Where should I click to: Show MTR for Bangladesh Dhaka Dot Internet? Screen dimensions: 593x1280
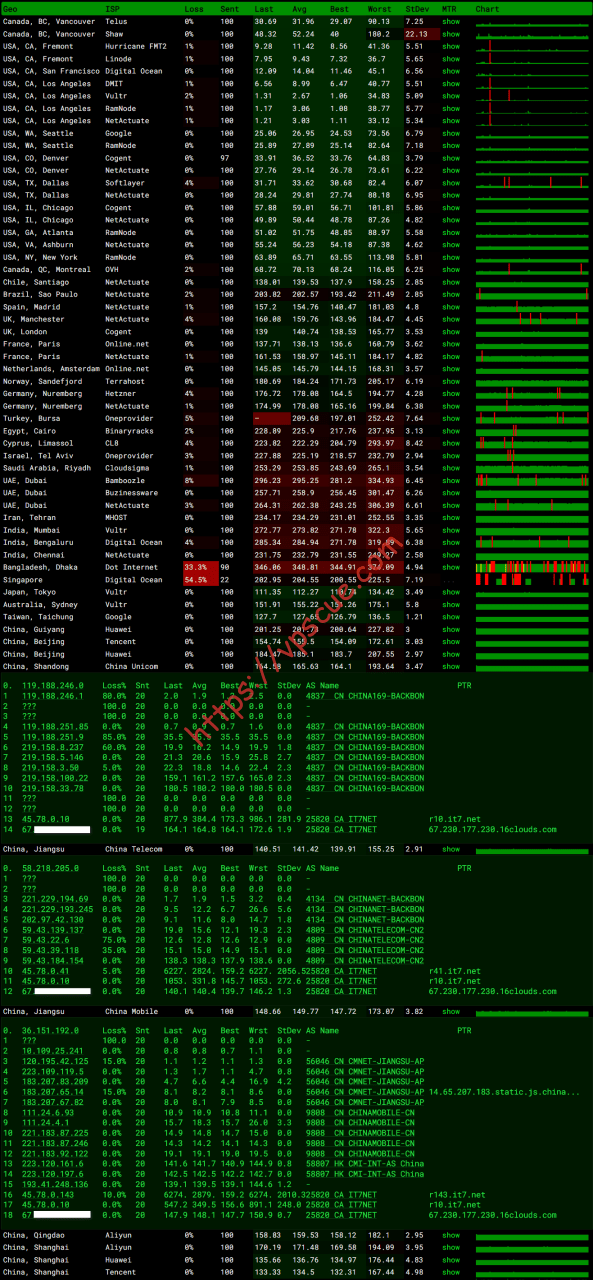point(451,567)
